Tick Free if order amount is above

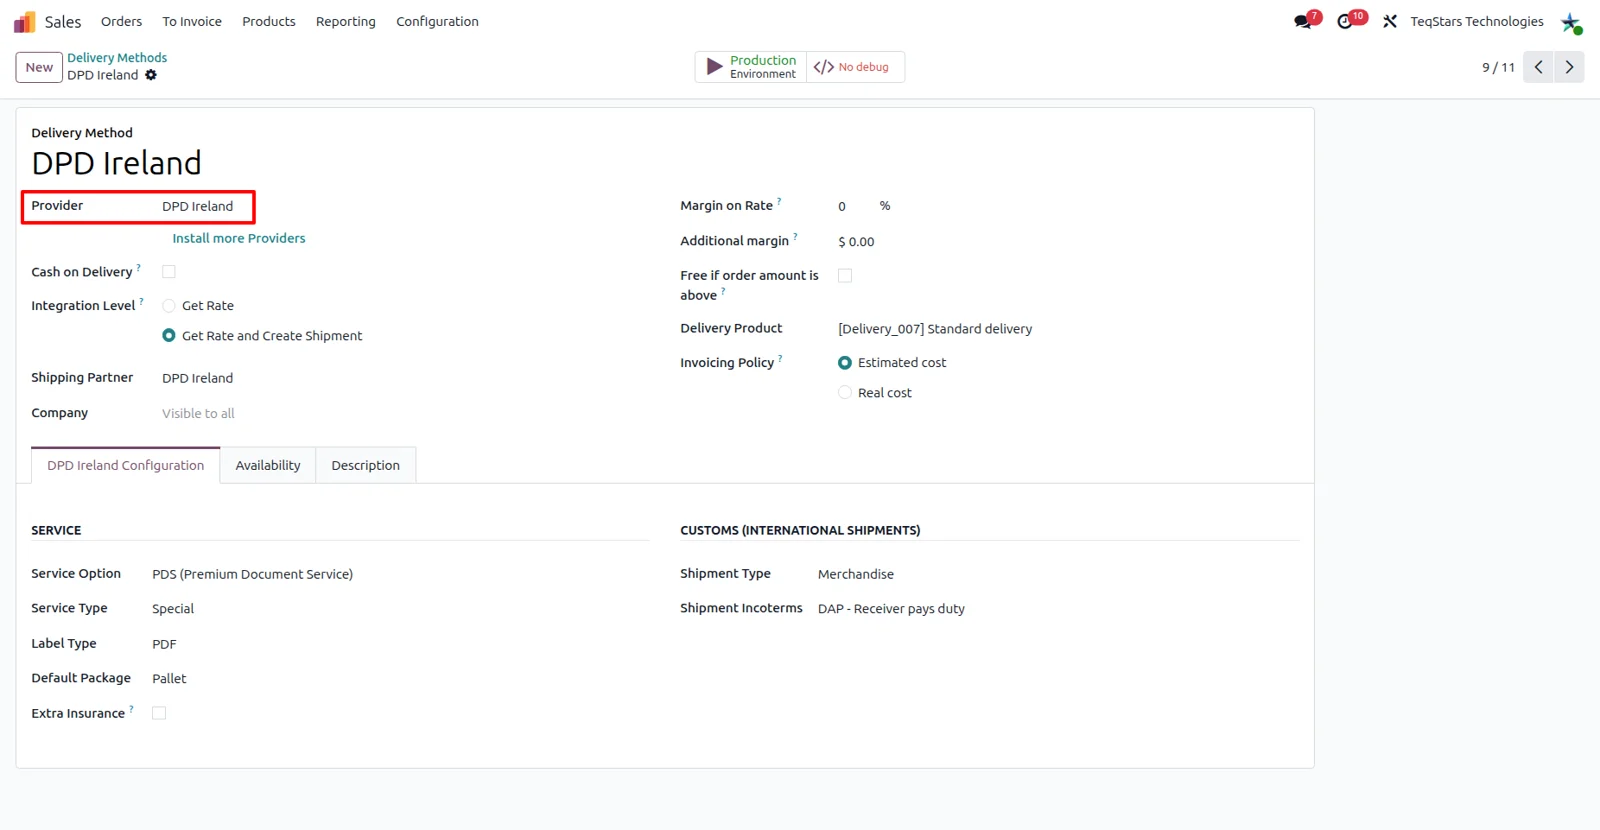click(x=845, y=276)
